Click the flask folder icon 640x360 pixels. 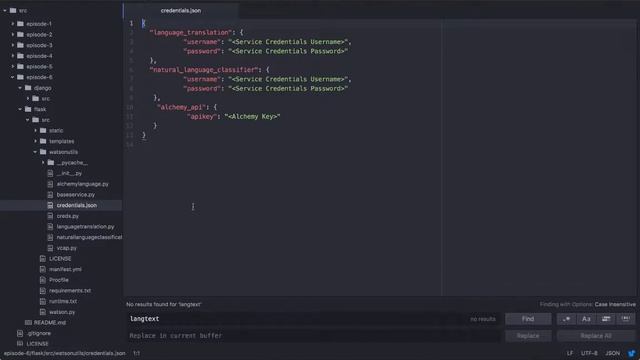click(28, 109)
